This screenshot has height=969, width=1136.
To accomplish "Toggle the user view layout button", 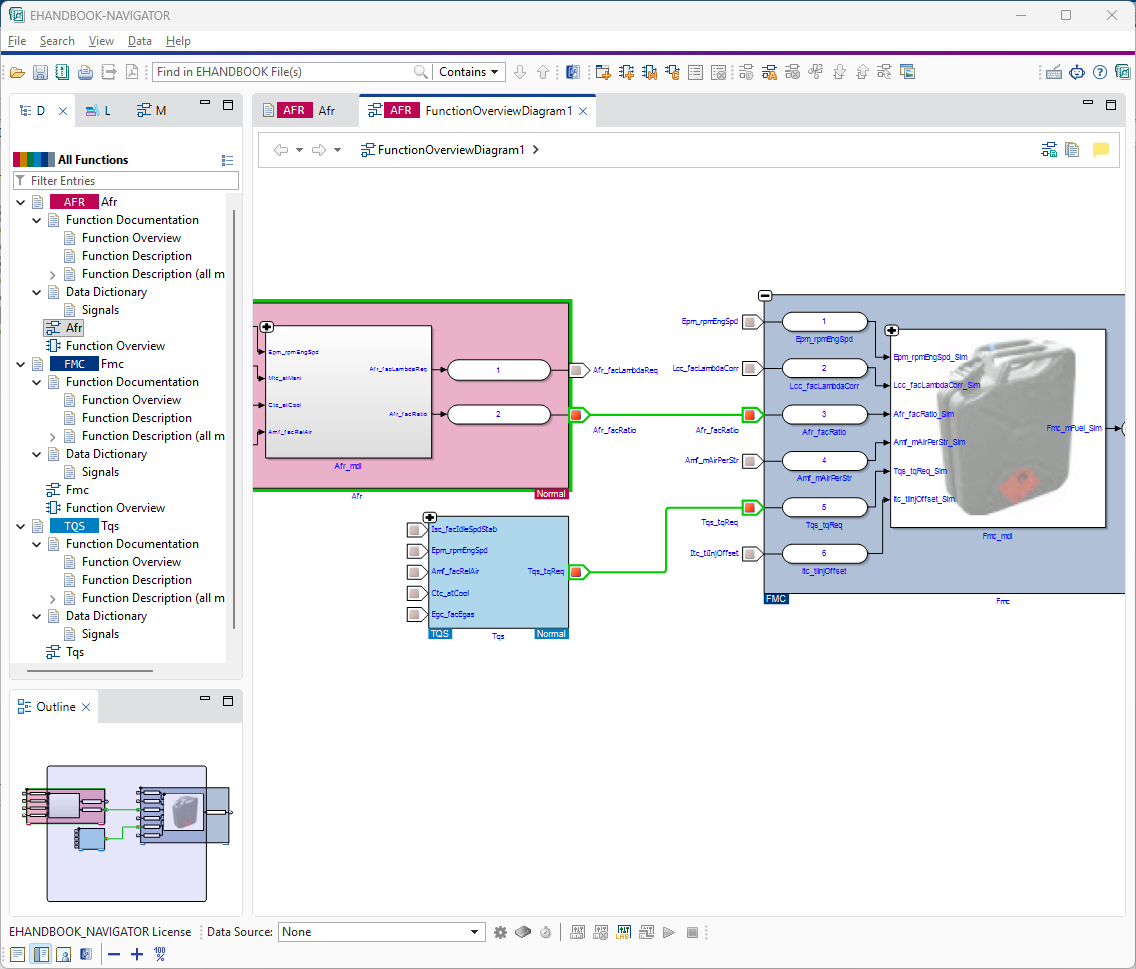I will pos(64,955).
